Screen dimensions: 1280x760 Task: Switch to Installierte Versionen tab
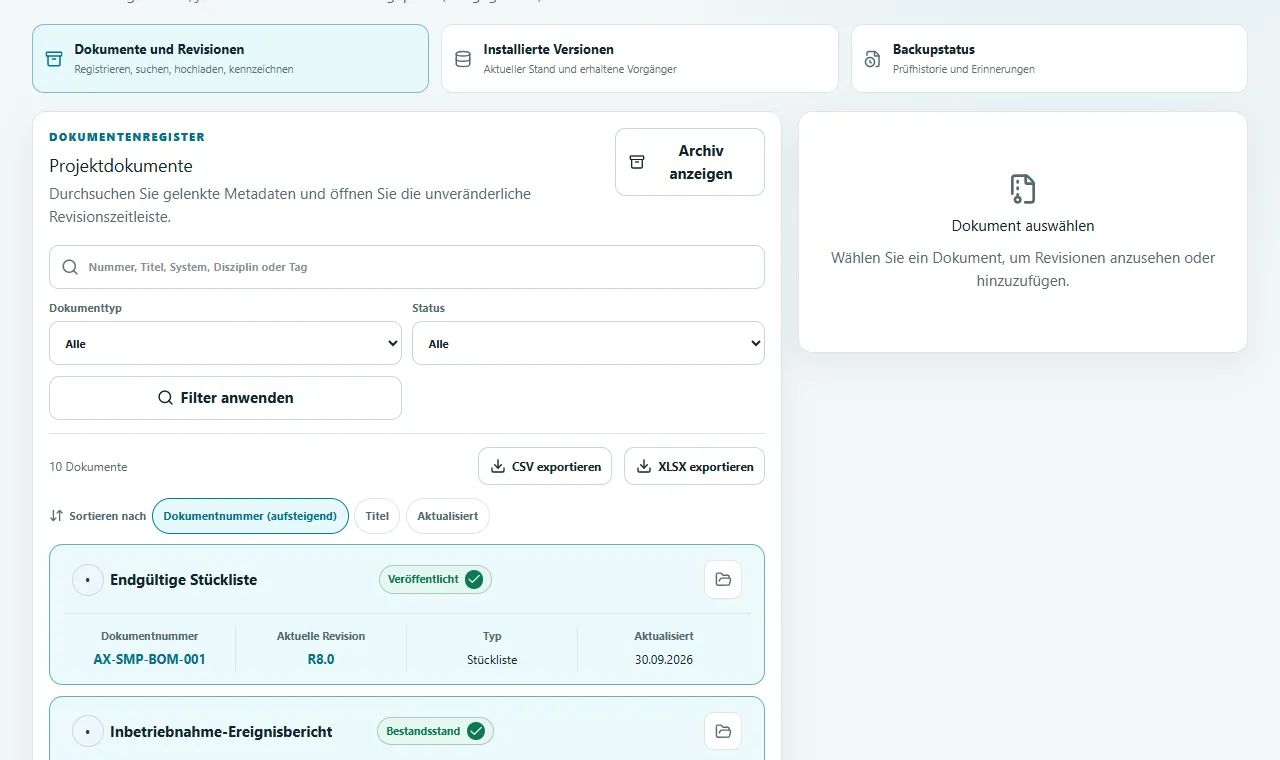639,58
